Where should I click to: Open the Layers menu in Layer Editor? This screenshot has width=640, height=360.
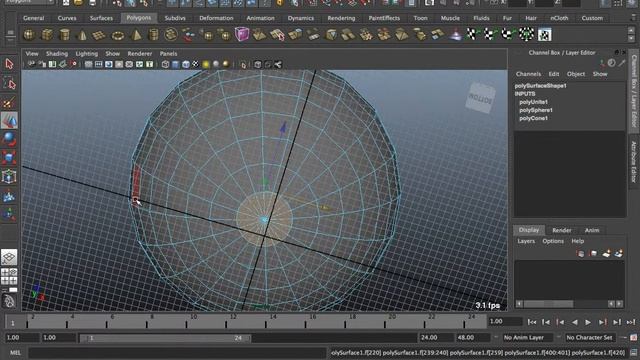(526, 241)
